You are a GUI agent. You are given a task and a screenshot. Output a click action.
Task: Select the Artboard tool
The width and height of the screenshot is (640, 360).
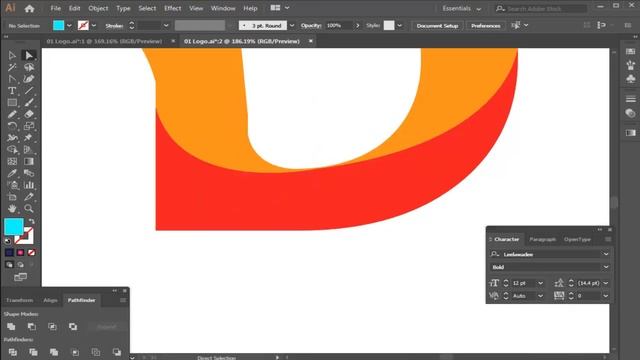(x=12, y=197)
